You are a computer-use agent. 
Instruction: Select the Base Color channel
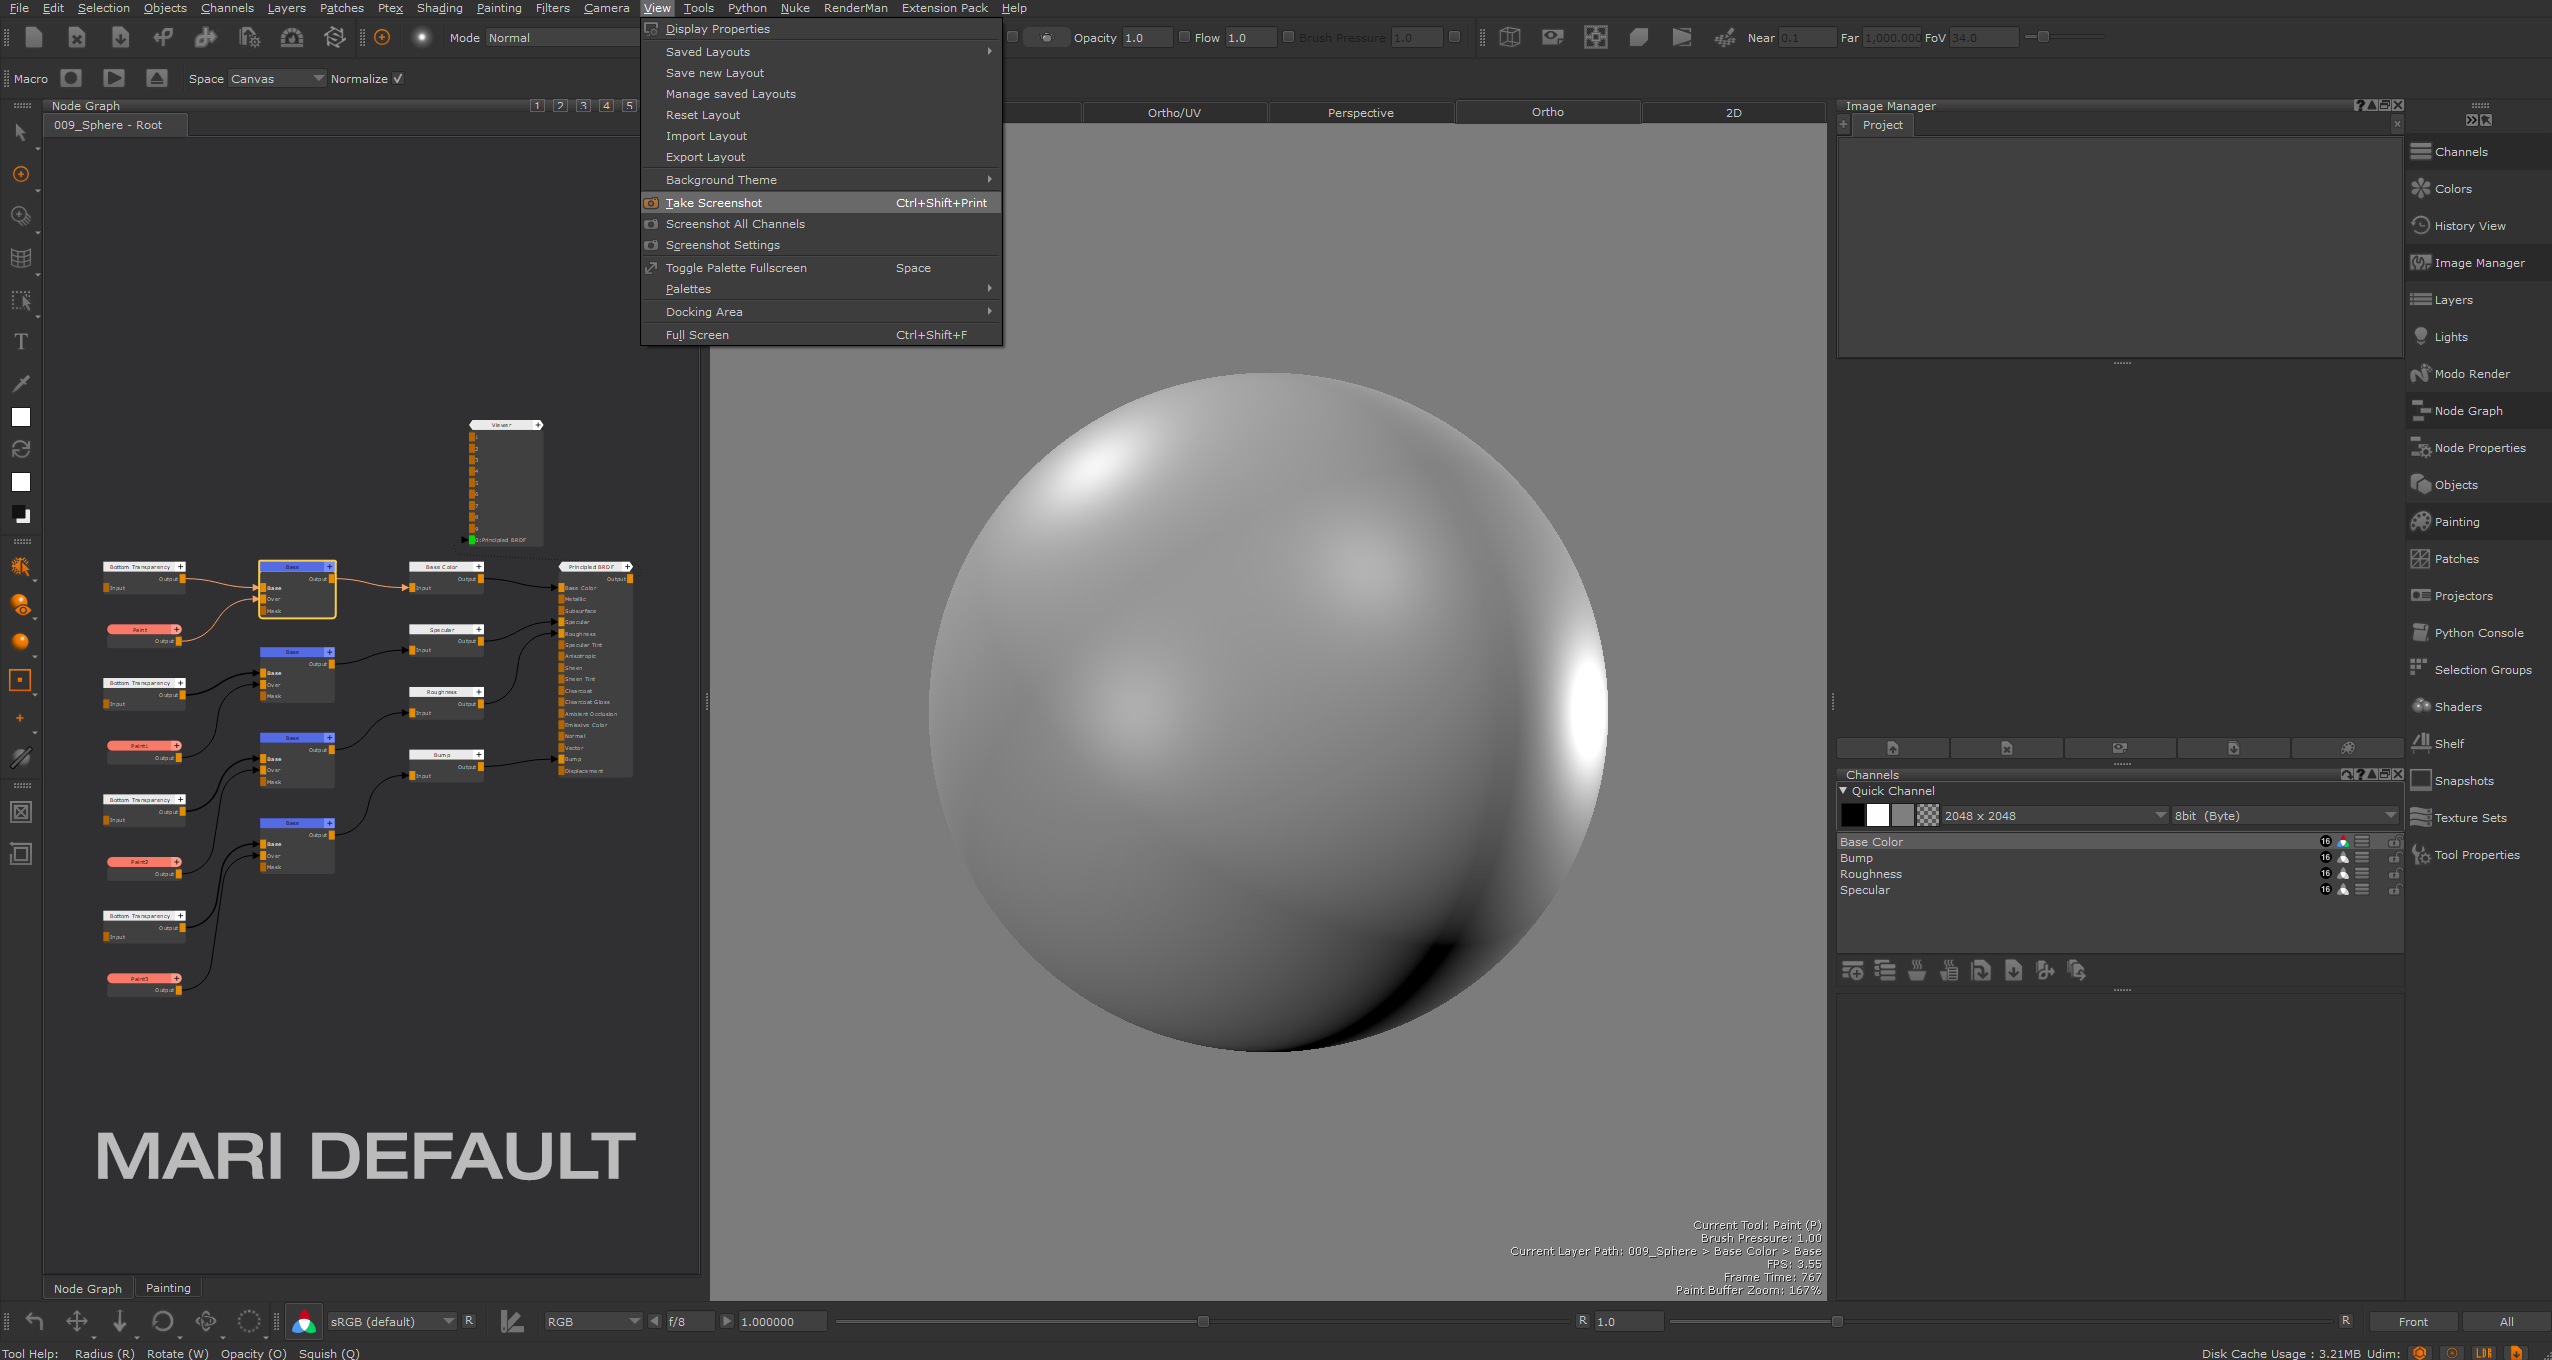coord(1871,842)
